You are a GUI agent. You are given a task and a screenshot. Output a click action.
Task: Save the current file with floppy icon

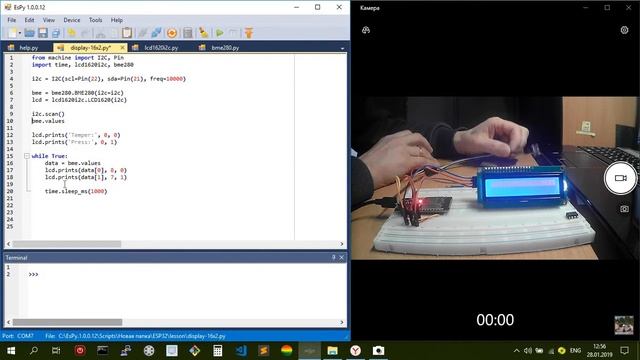click(x=43, y=33)
